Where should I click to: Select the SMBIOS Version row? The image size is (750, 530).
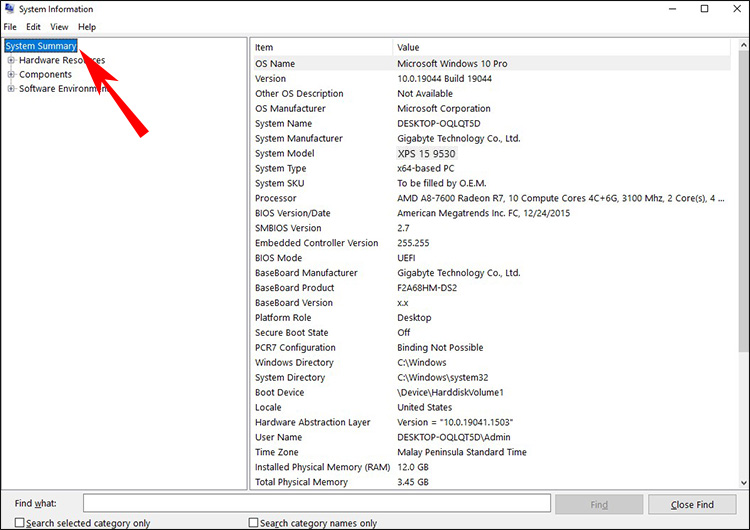(491, 228)
